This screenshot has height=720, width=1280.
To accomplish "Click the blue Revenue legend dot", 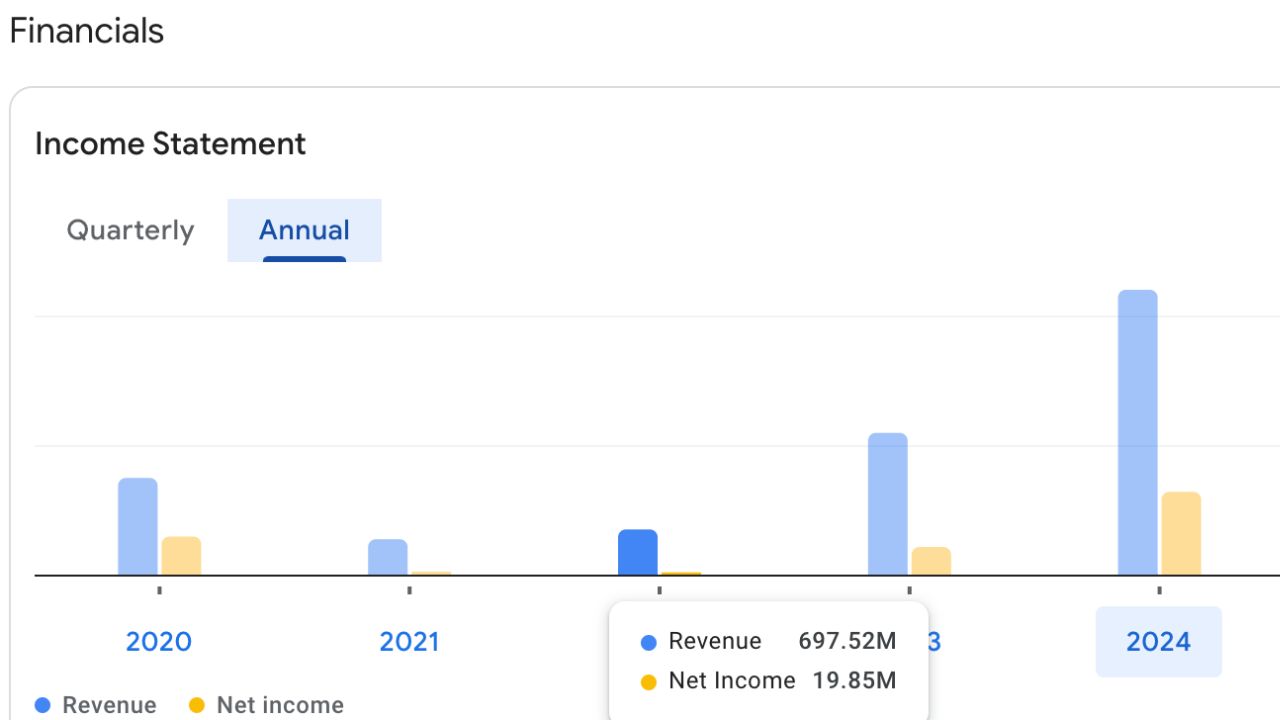I will 43,705.
